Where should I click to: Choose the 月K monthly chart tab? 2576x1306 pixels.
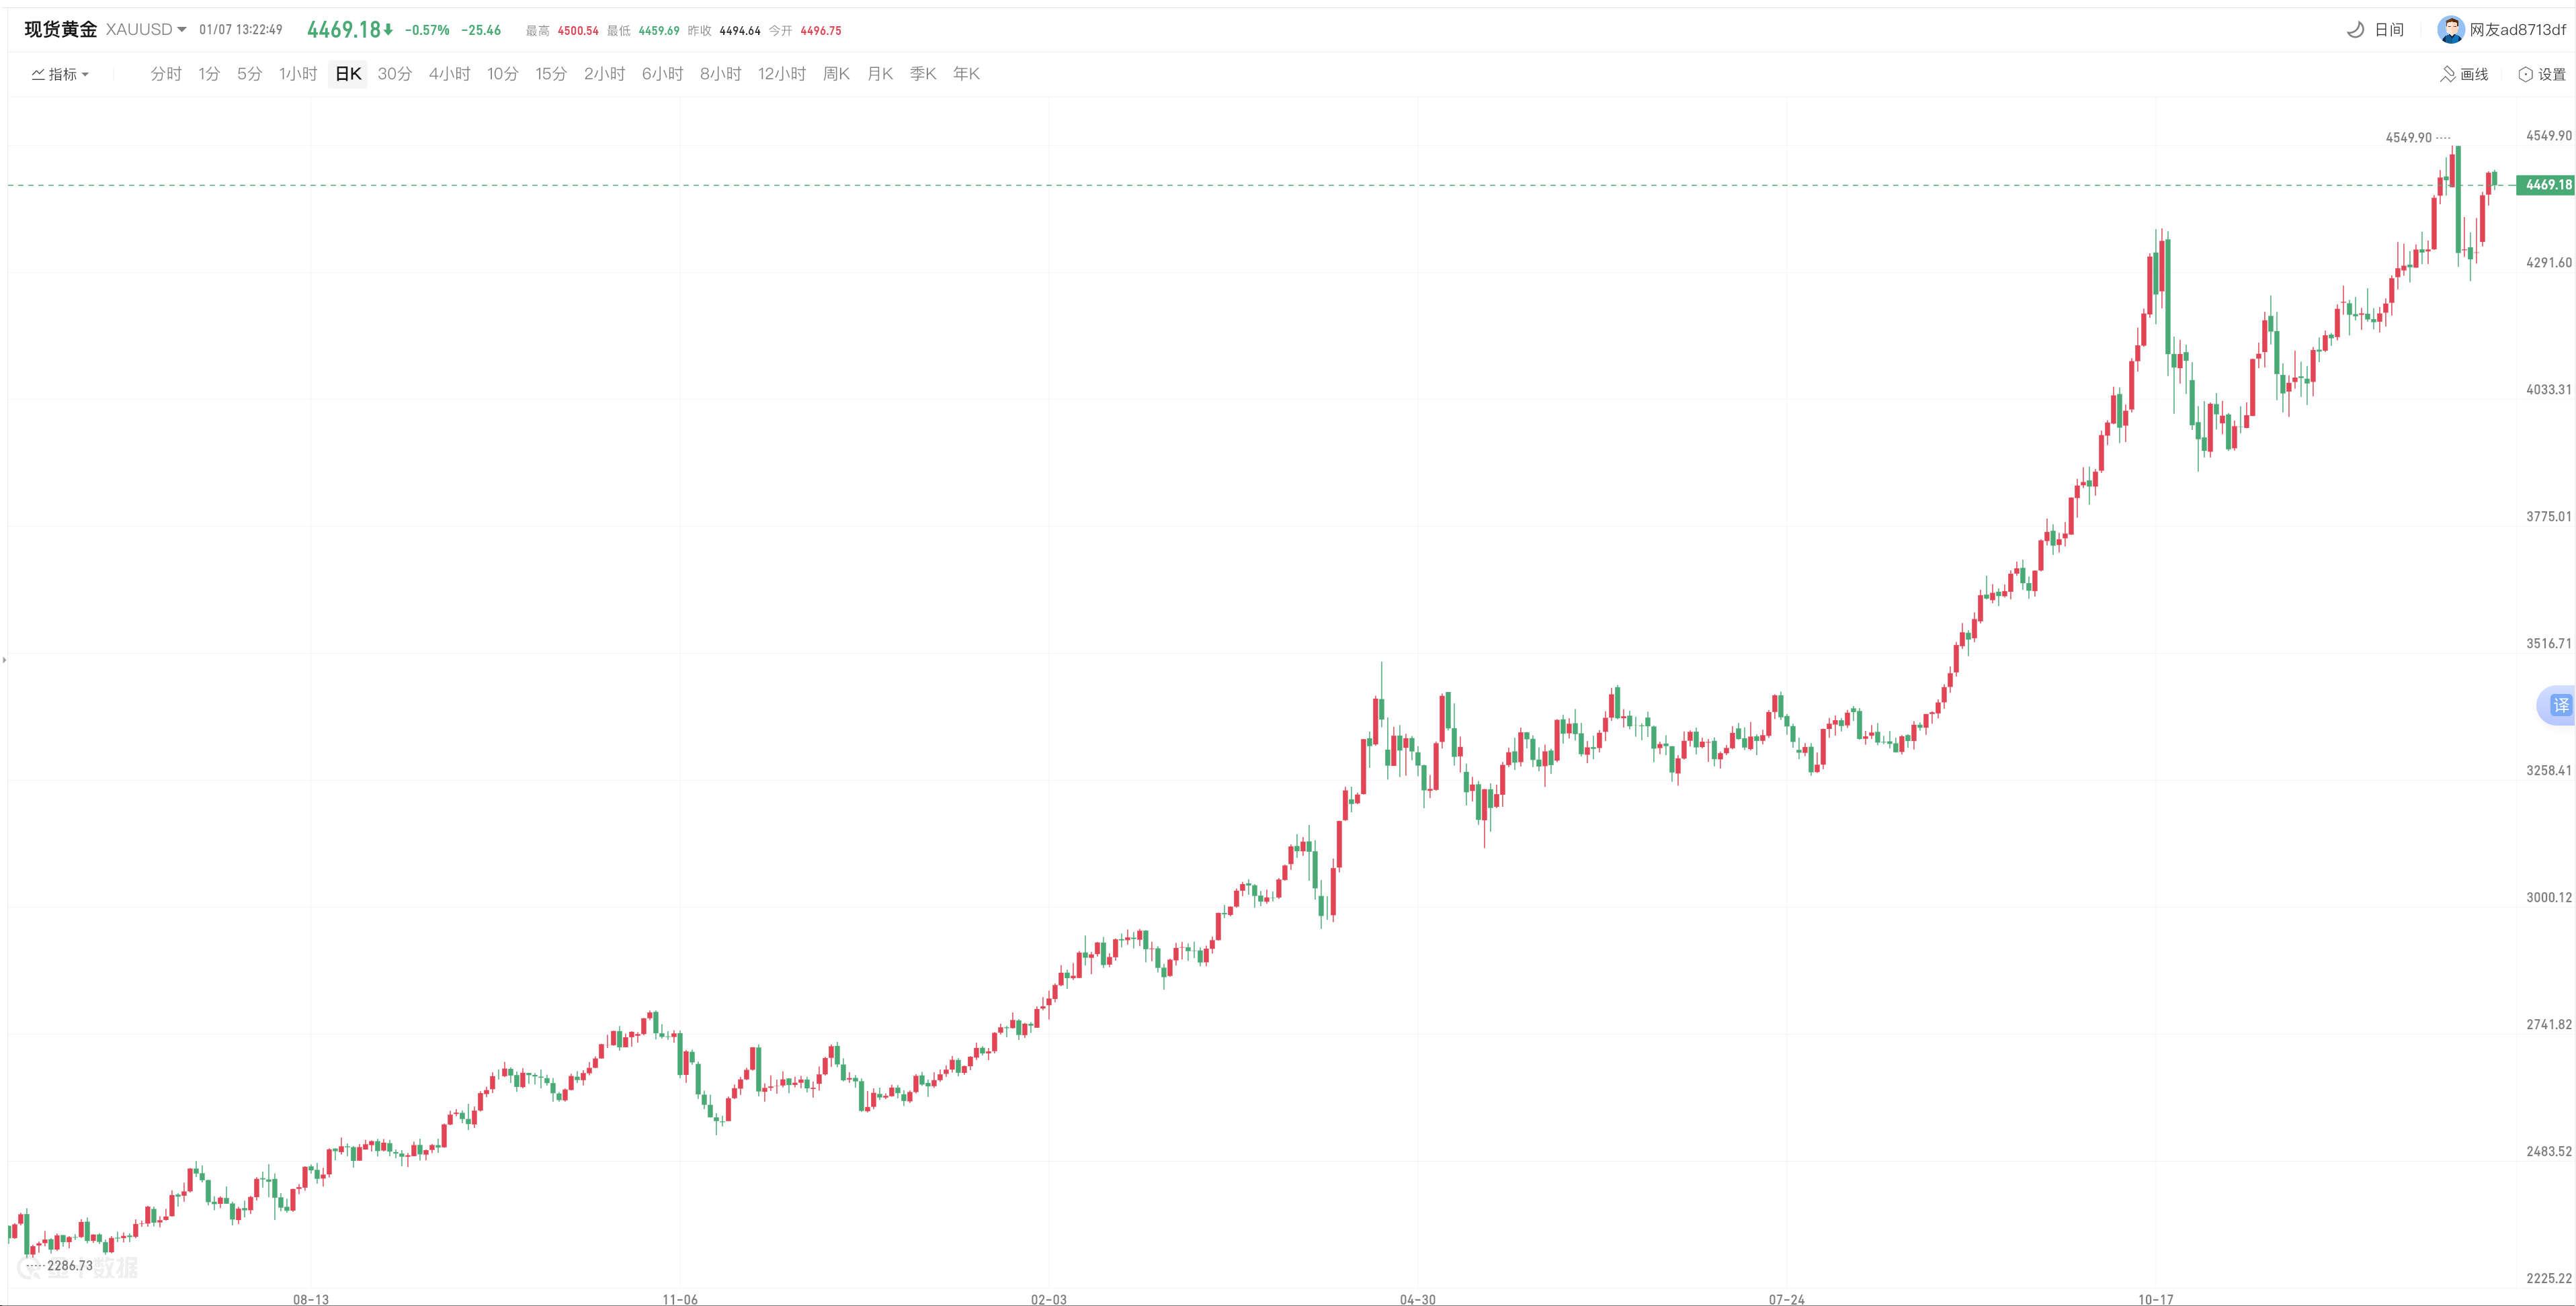point(880,74)
